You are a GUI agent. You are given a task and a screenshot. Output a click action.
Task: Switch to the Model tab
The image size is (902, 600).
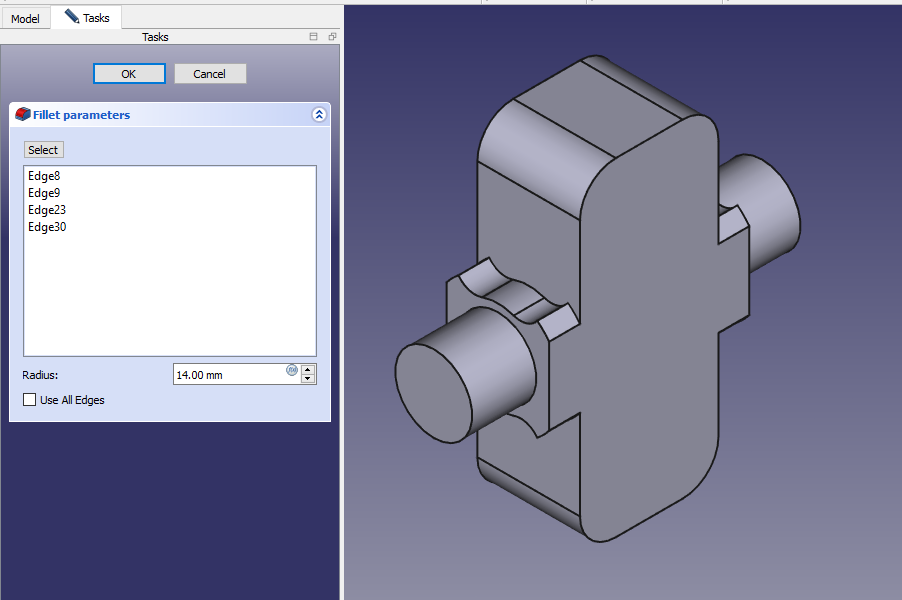pos(25,18)
